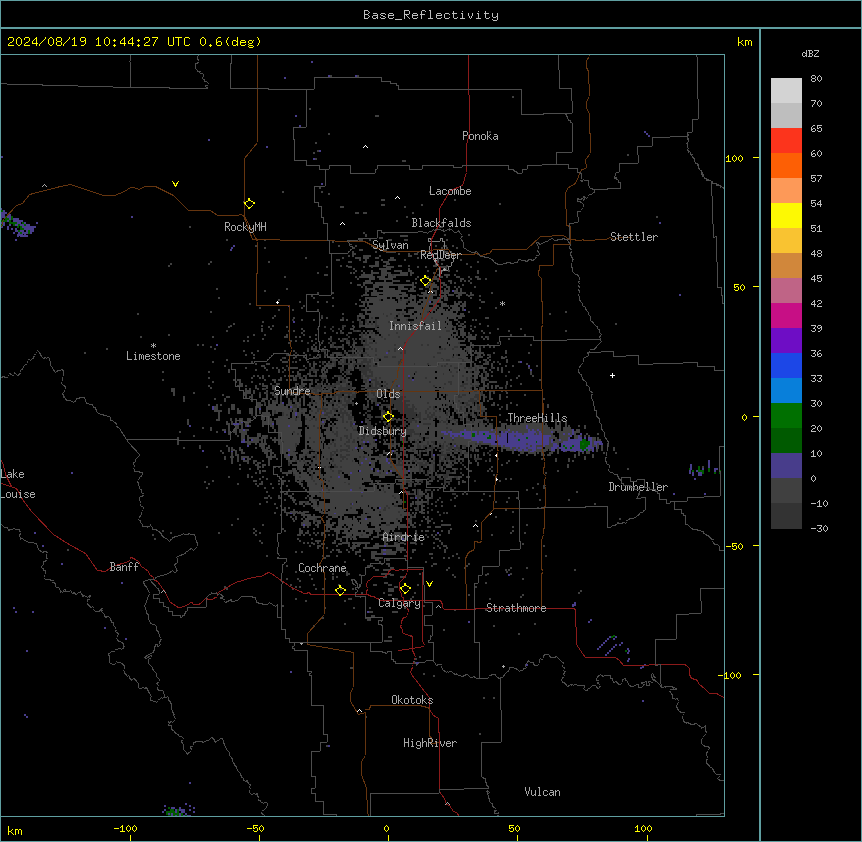The image size is (862, 842).
Task: Click the yellow station marker near RockyMH
Action: (249, 204)
